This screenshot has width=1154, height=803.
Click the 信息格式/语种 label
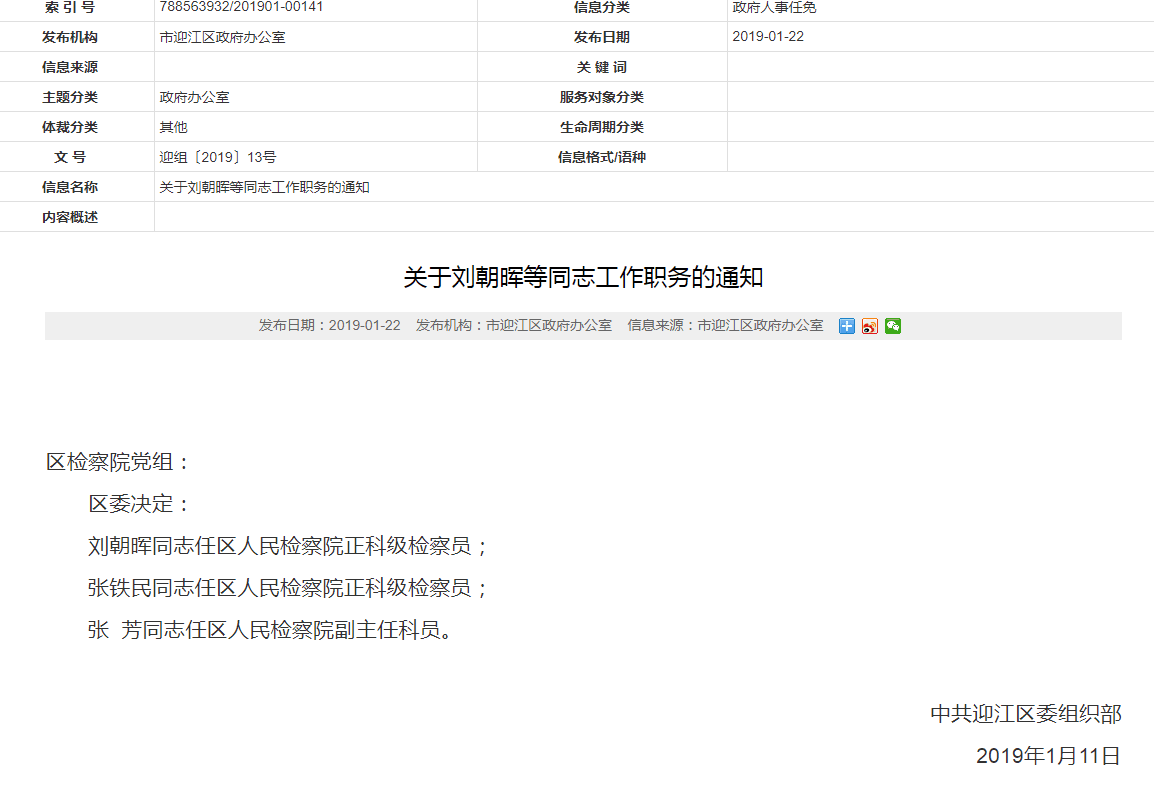601,158
